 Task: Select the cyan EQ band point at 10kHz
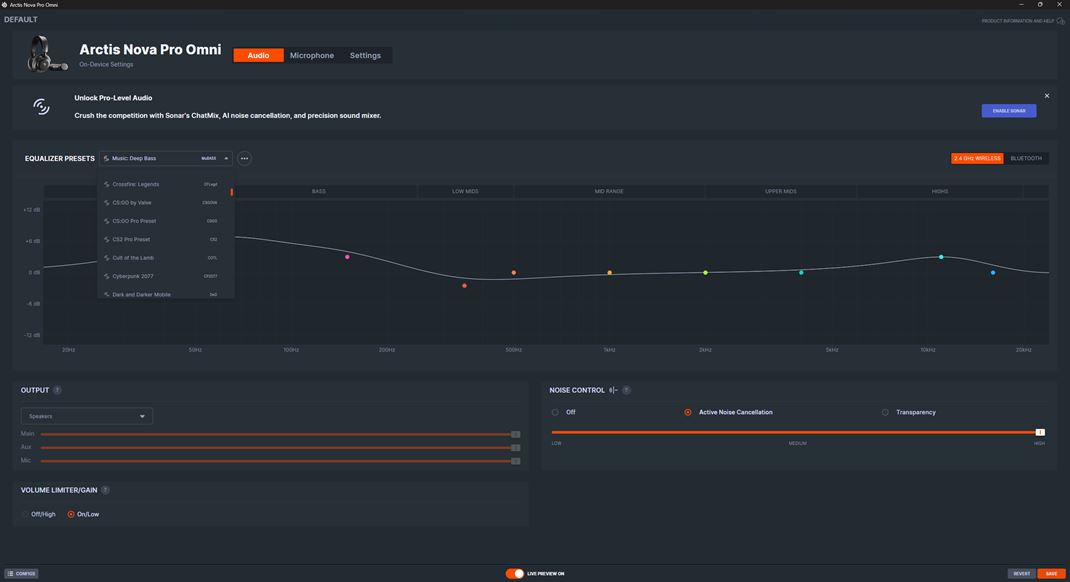[941, 257]
